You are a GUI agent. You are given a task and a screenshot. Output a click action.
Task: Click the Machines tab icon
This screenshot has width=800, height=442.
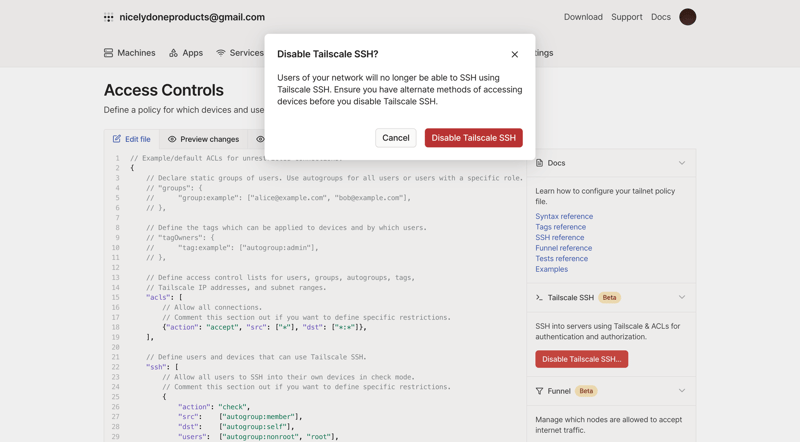pos(108,53)
